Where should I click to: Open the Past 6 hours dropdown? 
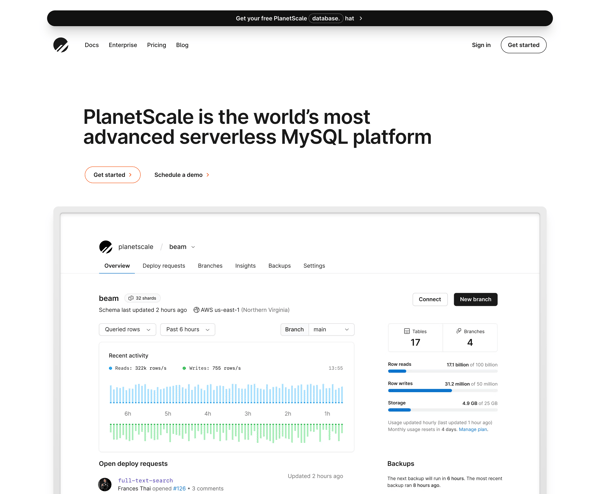188,329
